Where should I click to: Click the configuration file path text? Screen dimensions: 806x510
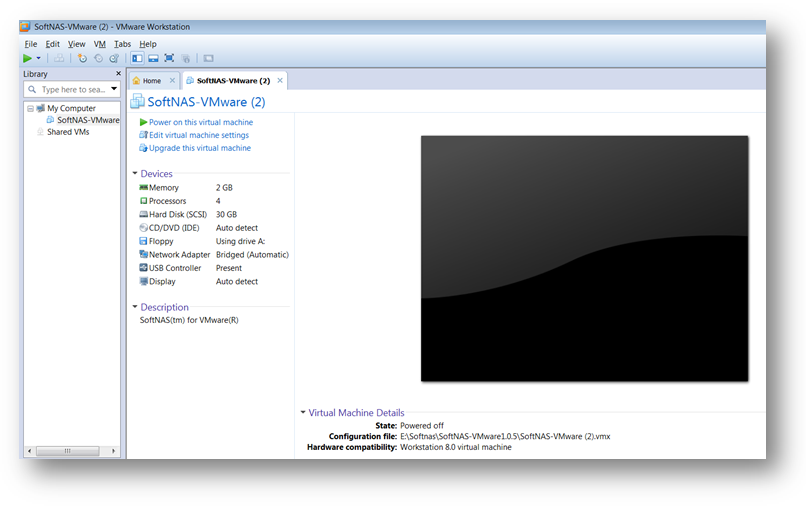(x=505, y=436)
